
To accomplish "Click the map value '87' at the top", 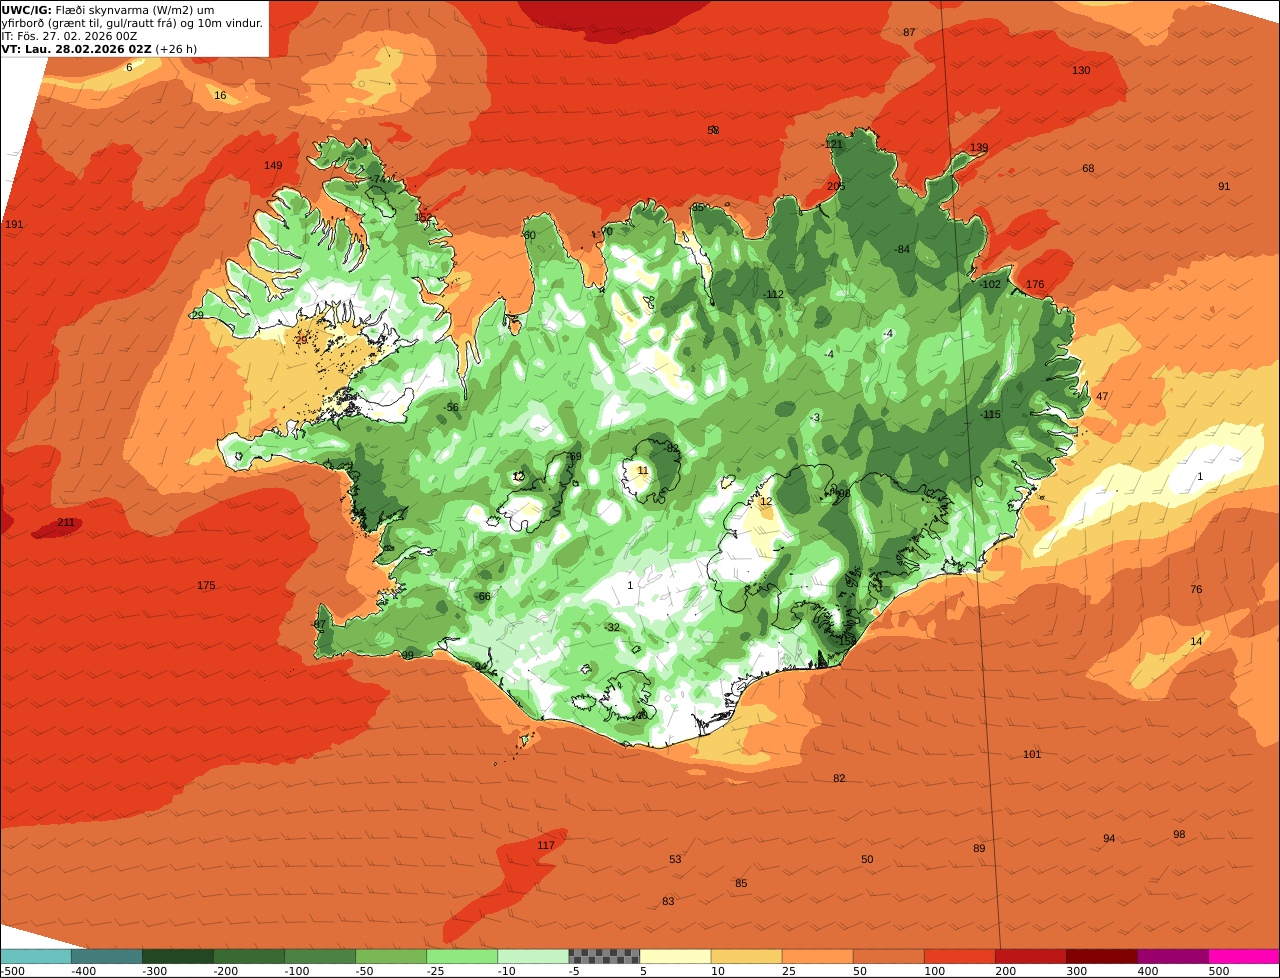I will coord(909,32).
